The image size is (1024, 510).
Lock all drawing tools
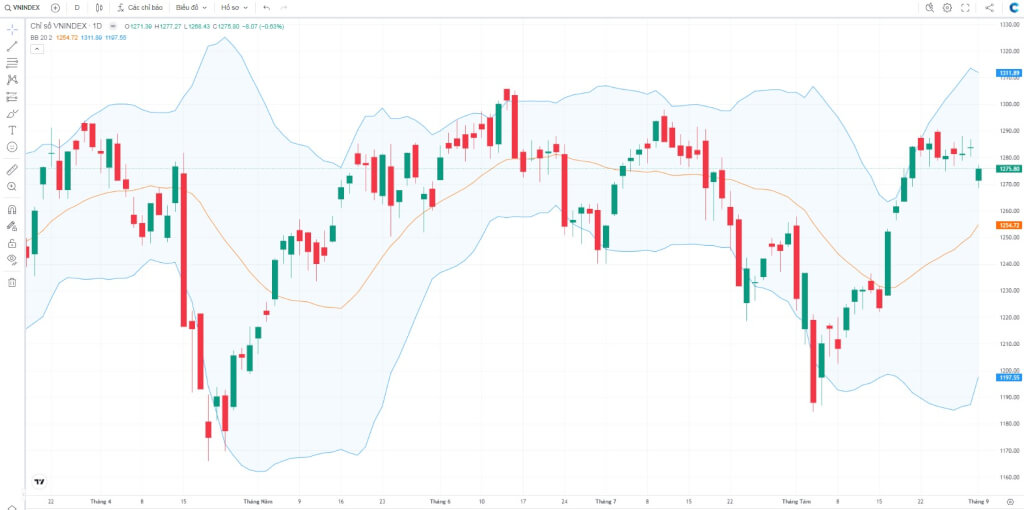pos(12,244)
